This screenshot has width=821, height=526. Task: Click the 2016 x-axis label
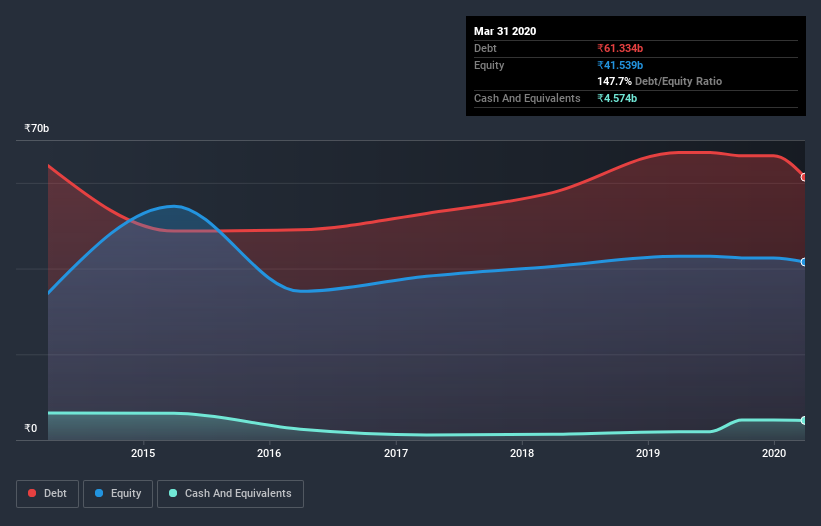point(269,453)
